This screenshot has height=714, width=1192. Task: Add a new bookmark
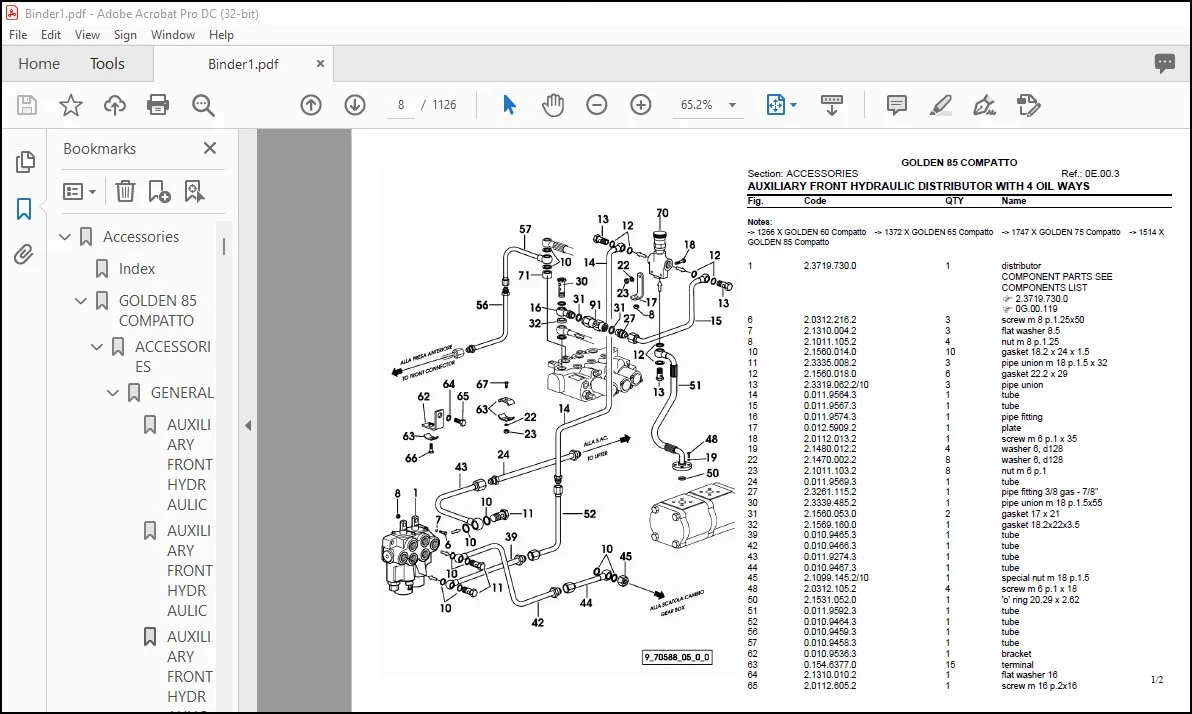coord(159,191)
